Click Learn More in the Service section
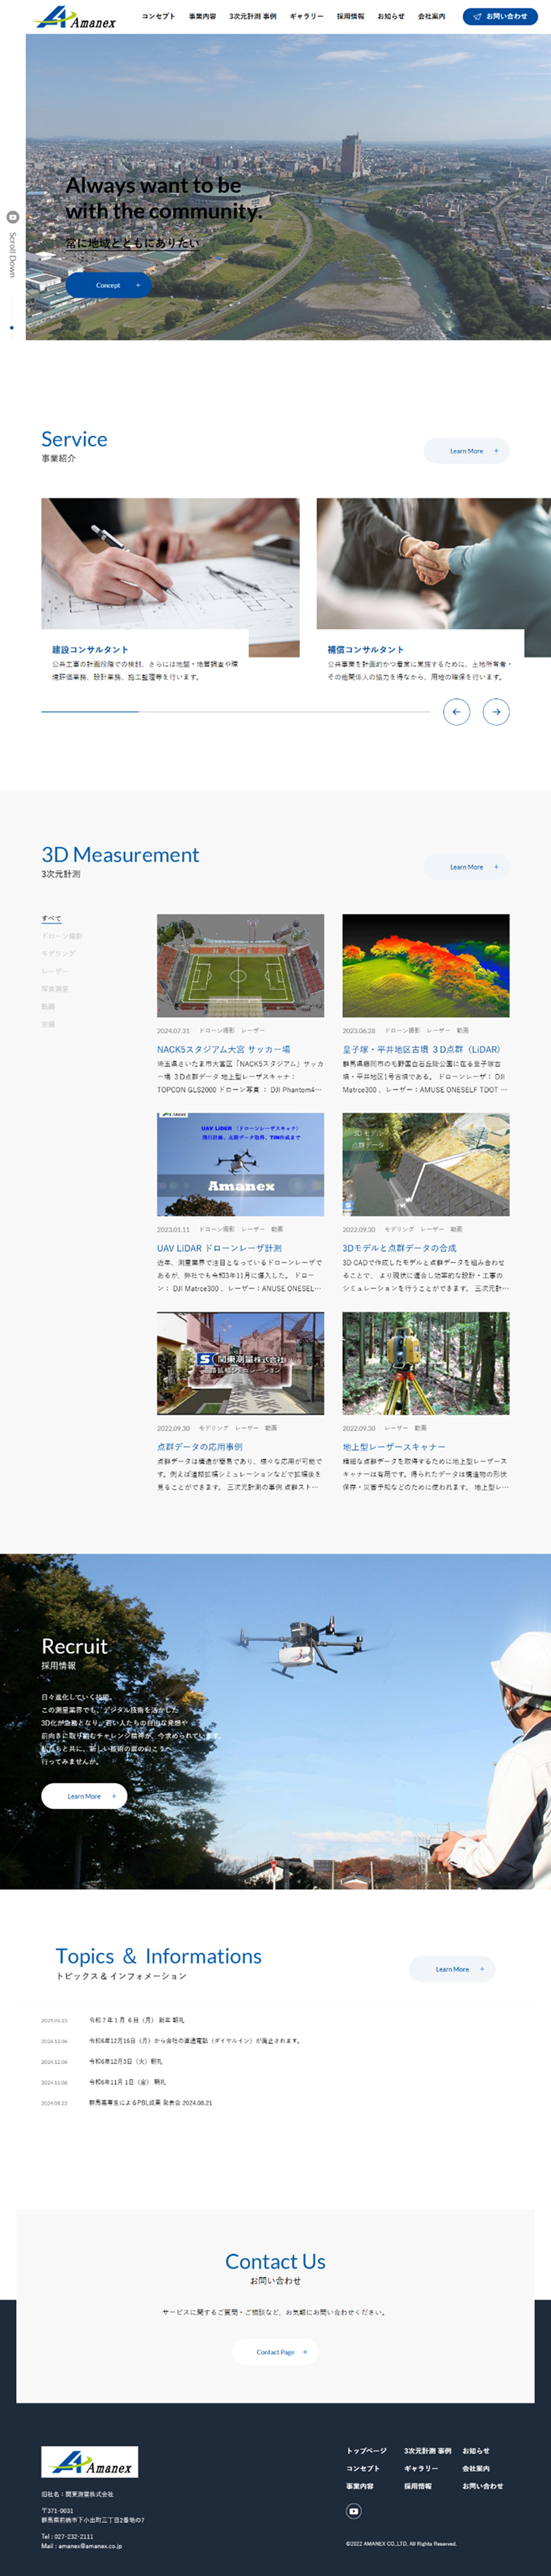This screenshot has height=2576, width=551. coord(467,451)
